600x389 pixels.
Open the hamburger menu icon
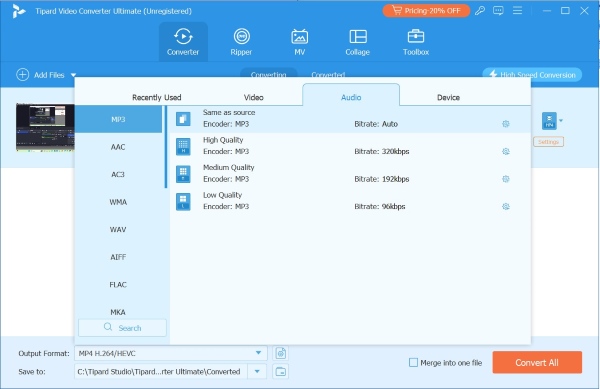517,11
